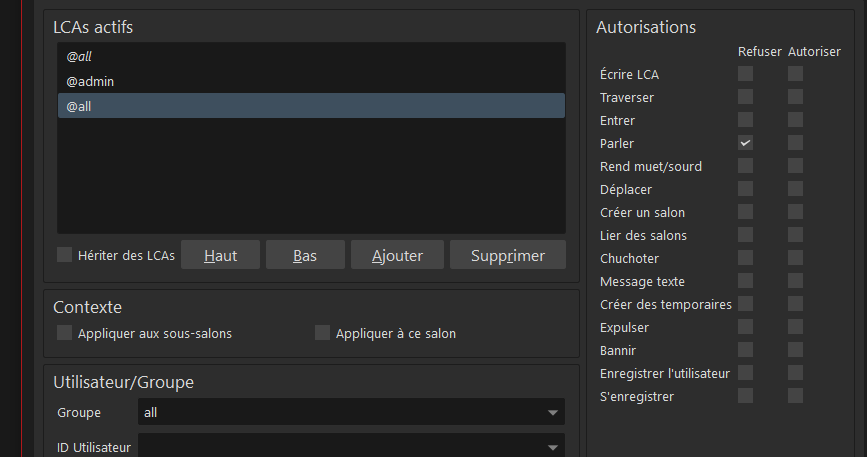
Task: Check Autoriser for Traverser
Action: (x=795, y=97)
